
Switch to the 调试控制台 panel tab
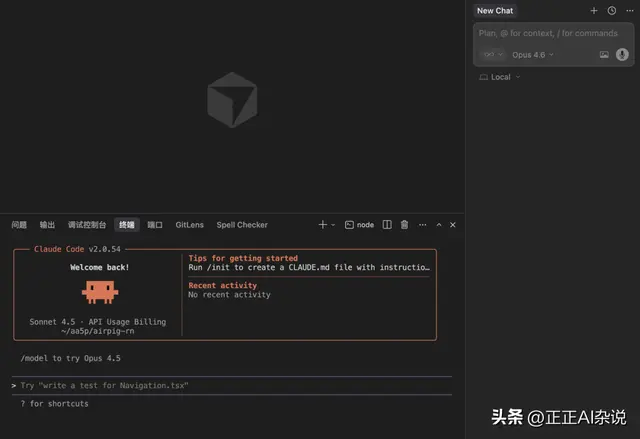click(87, 225)
